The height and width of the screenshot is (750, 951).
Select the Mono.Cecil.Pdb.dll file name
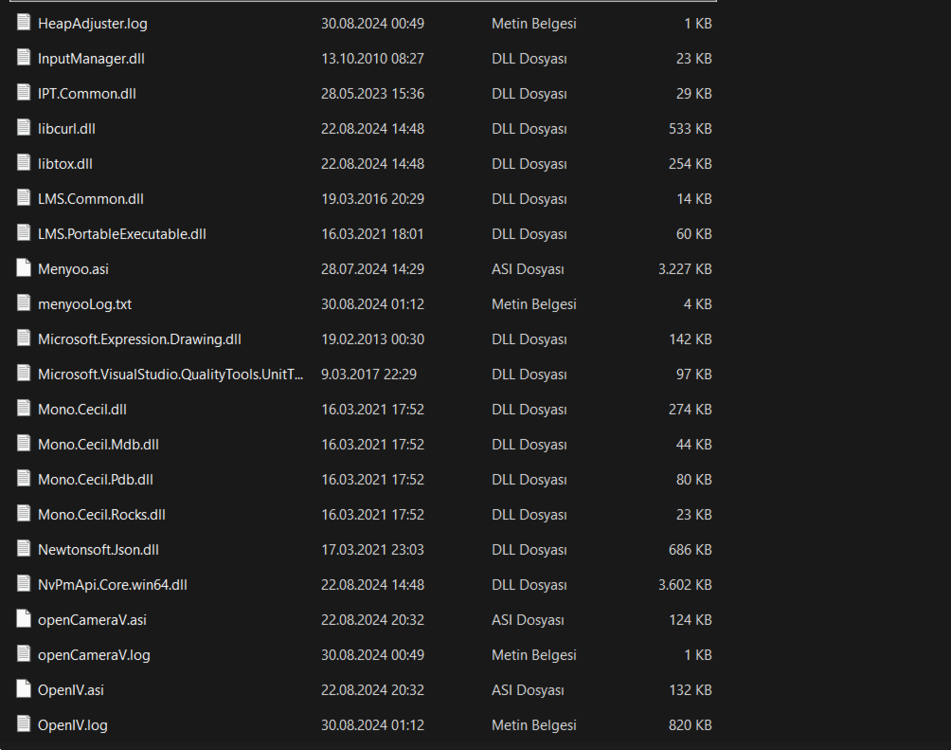(x=96, y=479)
